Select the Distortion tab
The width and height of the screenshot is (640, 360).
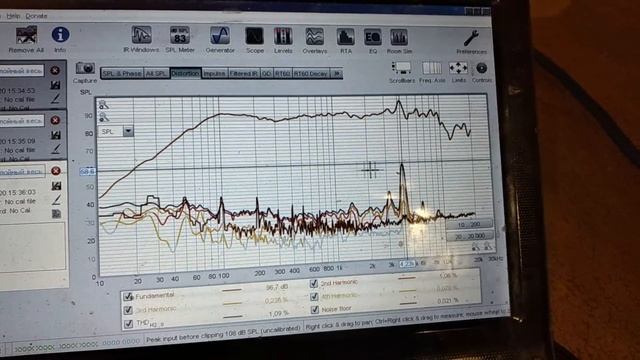[x=186, y=73]
